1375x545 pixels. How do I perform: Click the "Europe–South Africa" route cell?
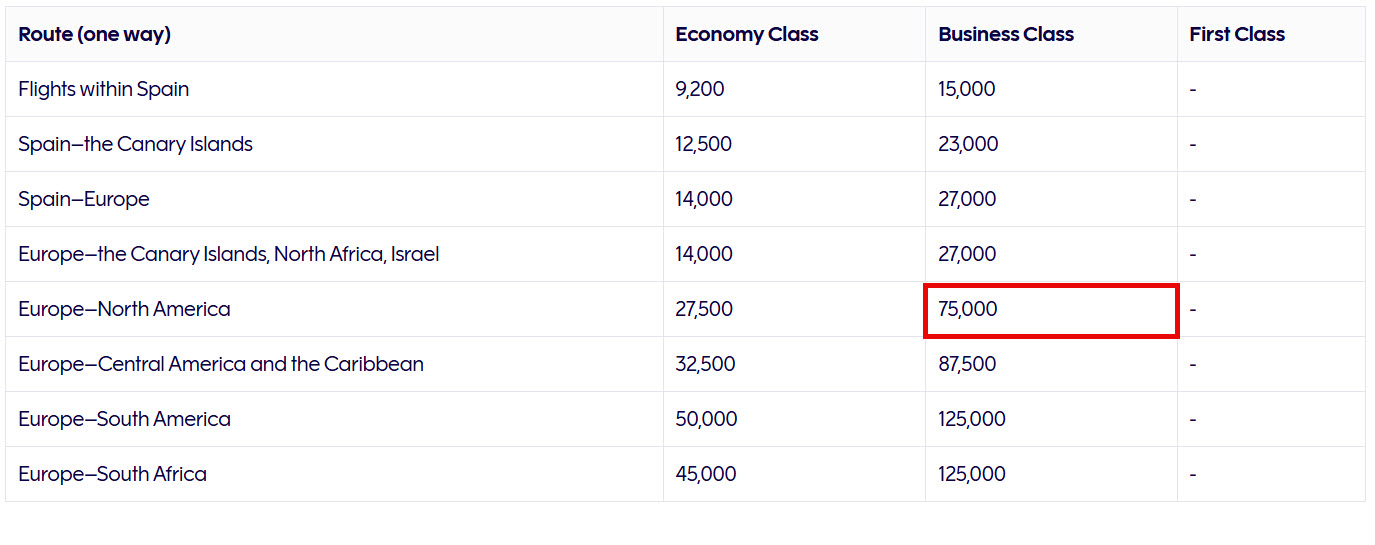point(113,474)
